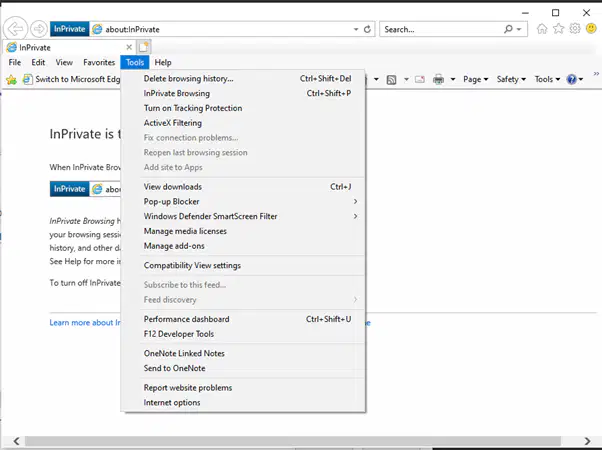Click into the address bar field
Screen dimensions: 602x450
pos(227,30)
